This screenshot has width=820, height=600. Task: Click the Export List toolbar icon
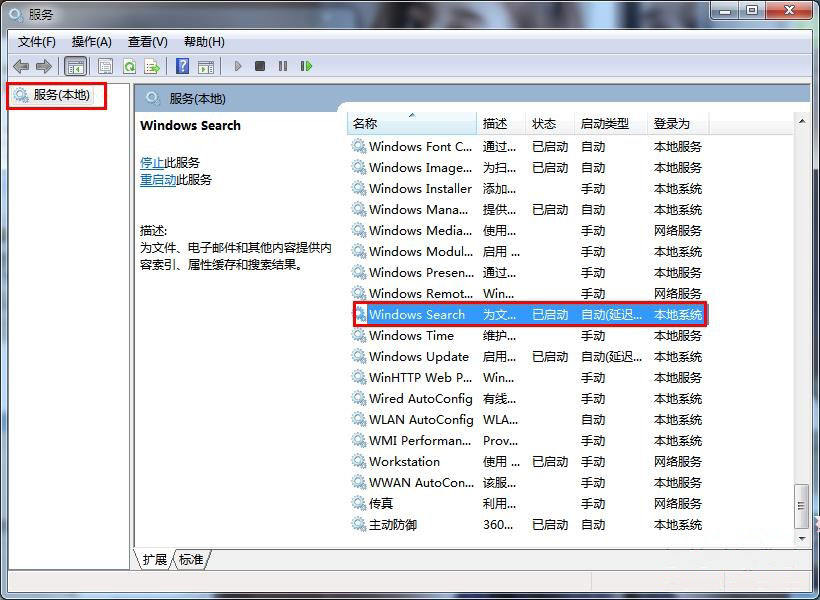pyautogui.click(x=152, y=66)
